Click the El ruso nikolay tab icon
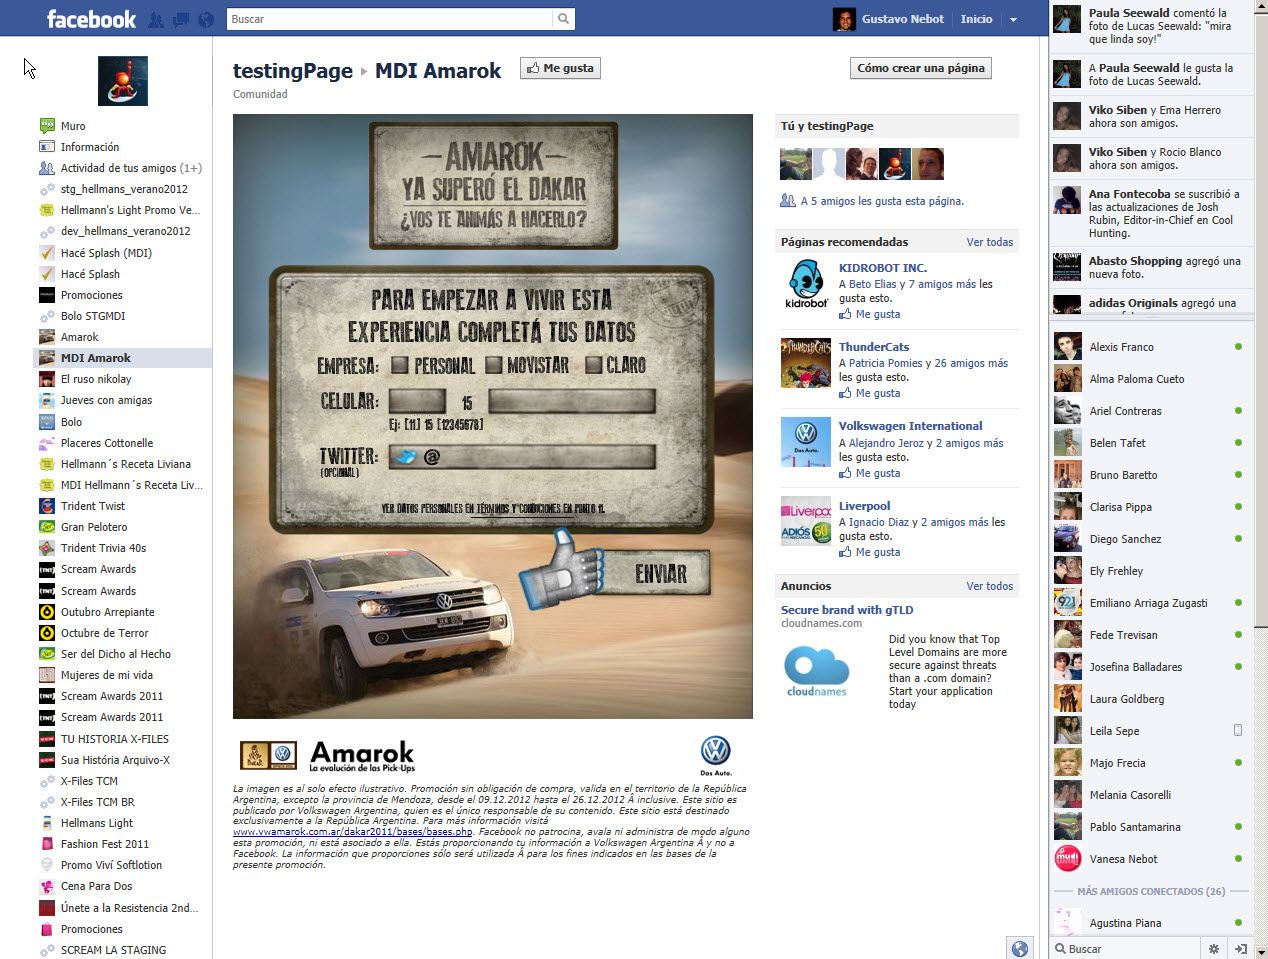 click(47, 379)
